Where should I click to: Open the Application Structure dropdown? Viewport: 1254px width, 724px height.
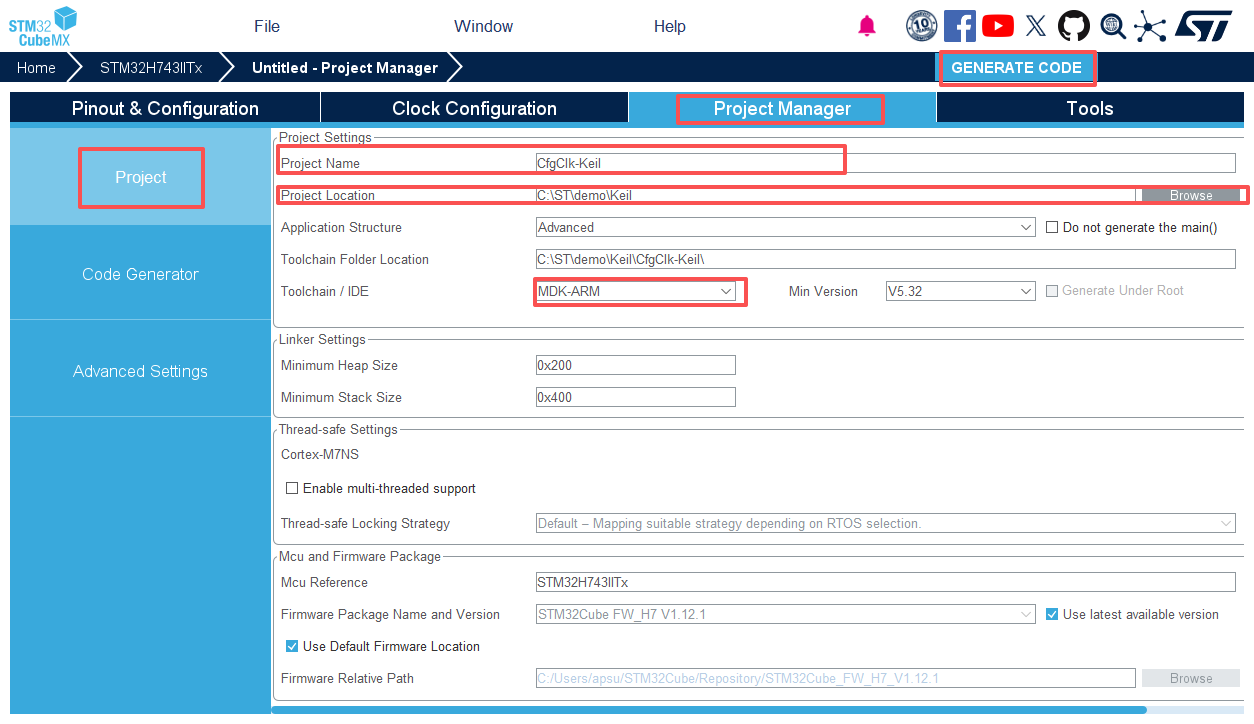point(786,227)
